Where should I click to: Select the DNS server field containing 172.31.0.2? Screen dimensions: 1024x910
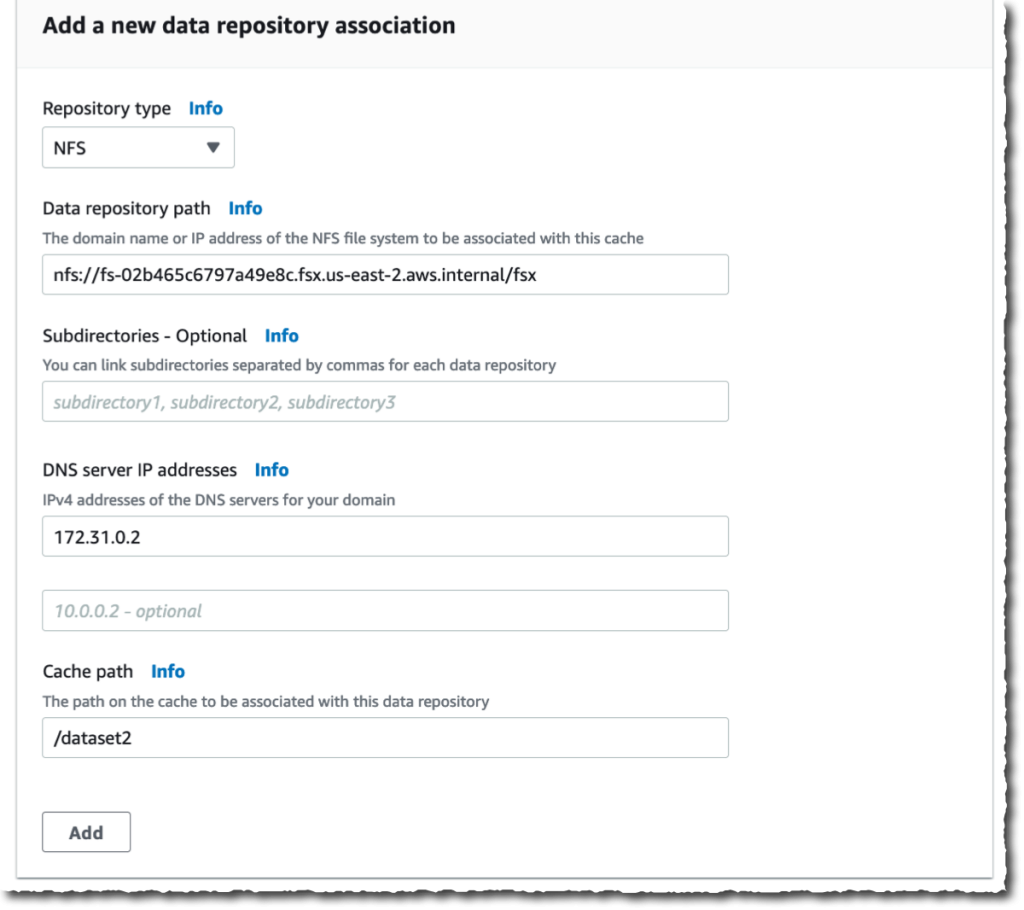click(x=385, y=536)
